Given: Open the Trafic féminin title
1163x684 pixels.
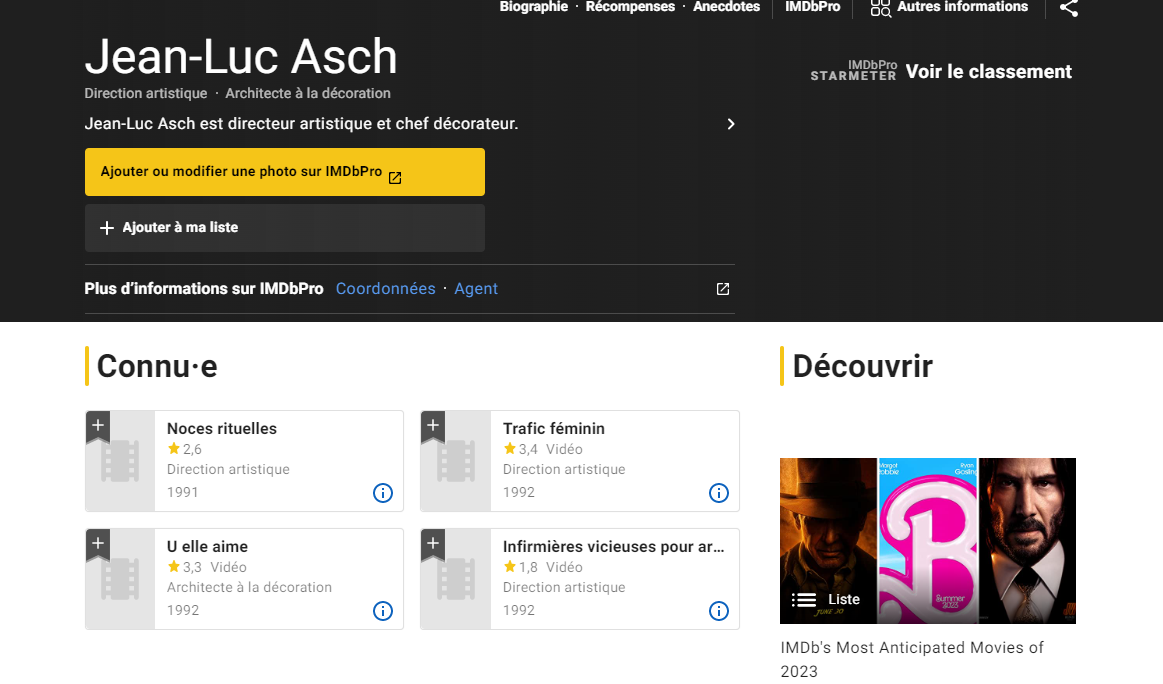Looking at the screenshot, I should [553, 428].
